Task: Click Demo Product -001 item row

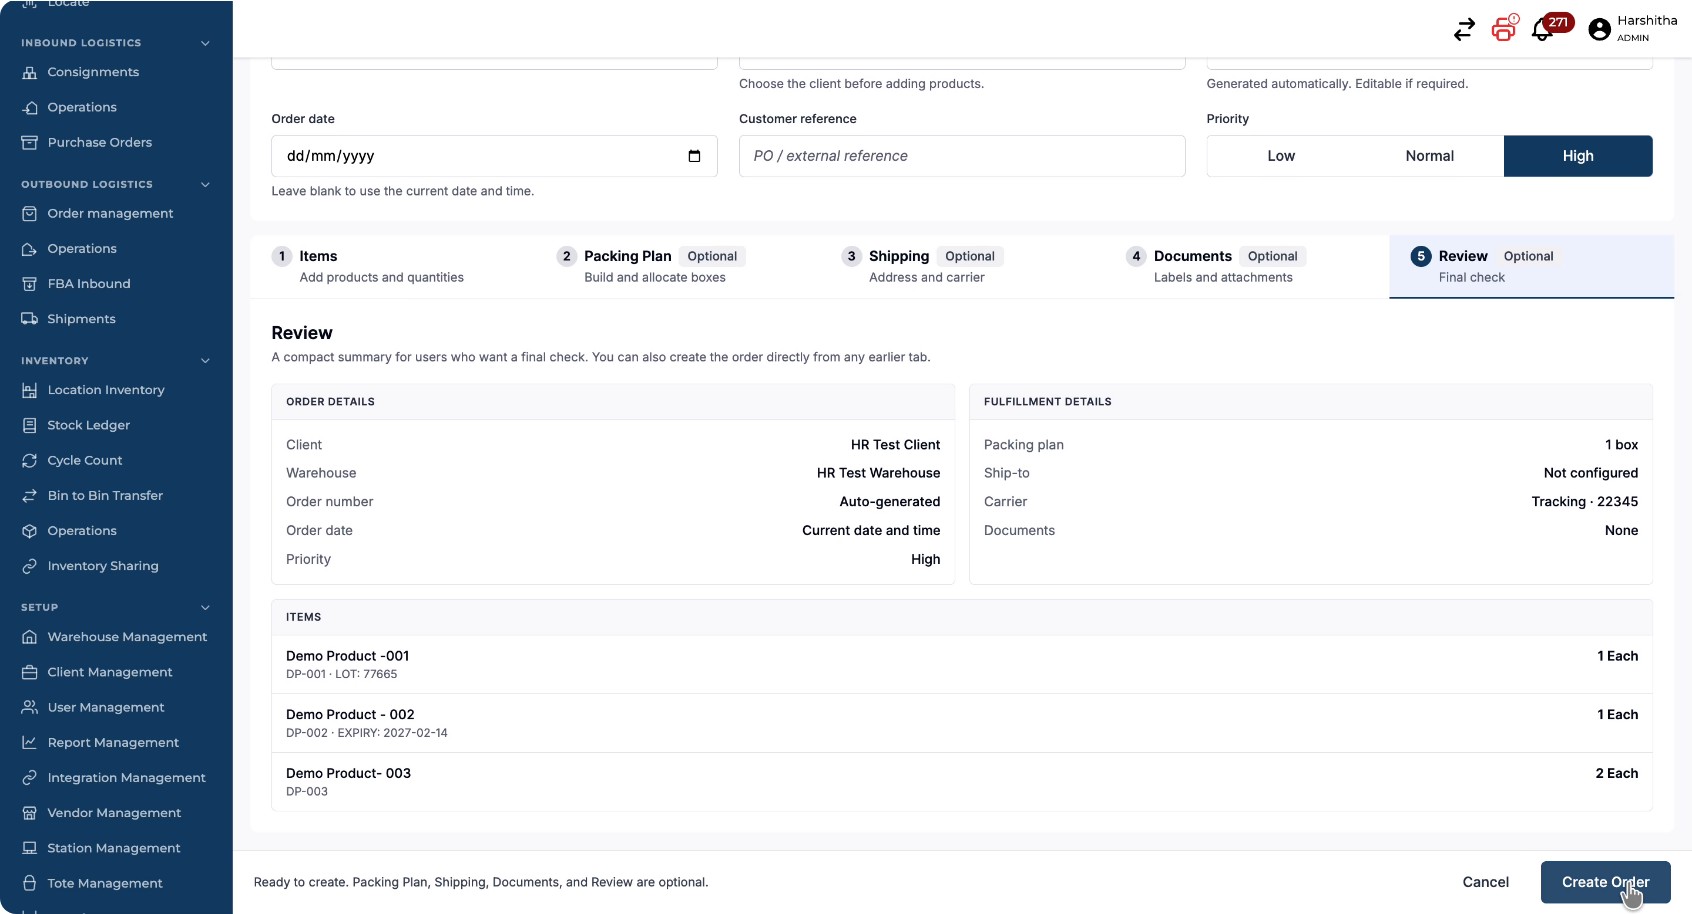Action: 962,665
